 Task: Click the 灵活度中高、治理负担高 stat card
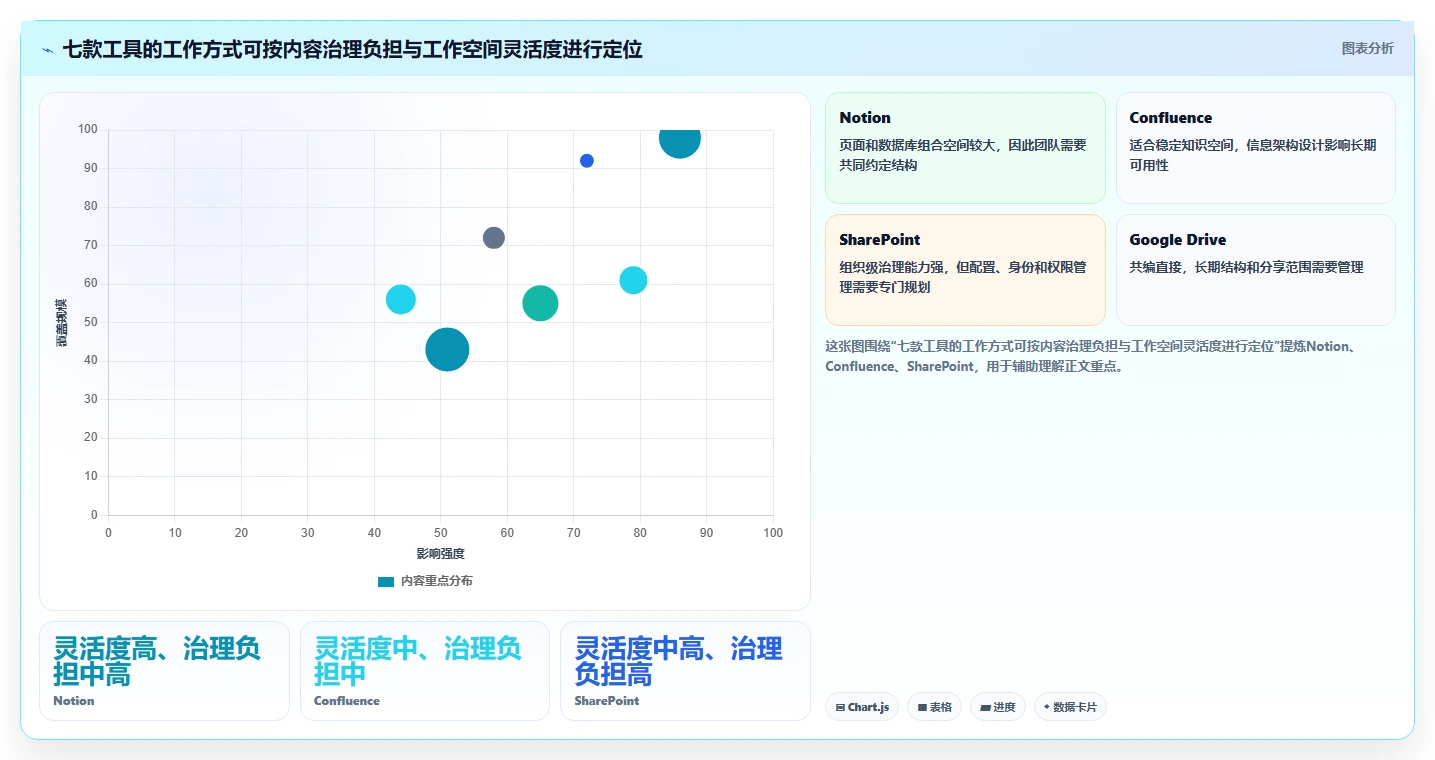685,671
